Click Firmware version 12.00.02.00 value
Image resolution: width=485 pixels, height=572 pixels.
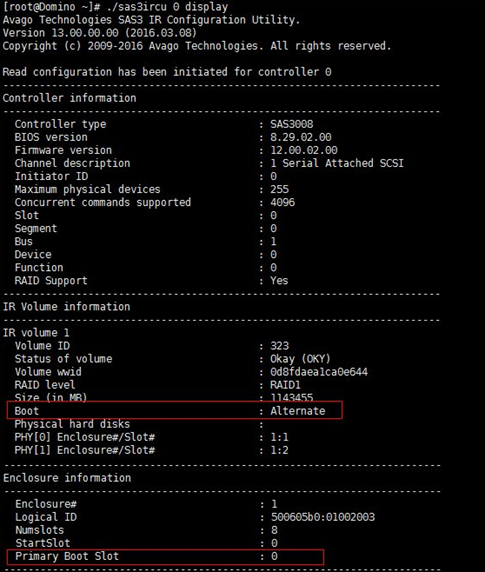pyautogui.click(x=304, y=150)
